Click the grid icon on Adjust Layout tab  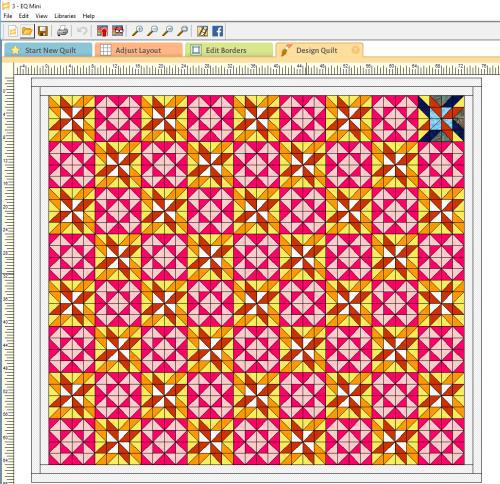pos(106,50)
